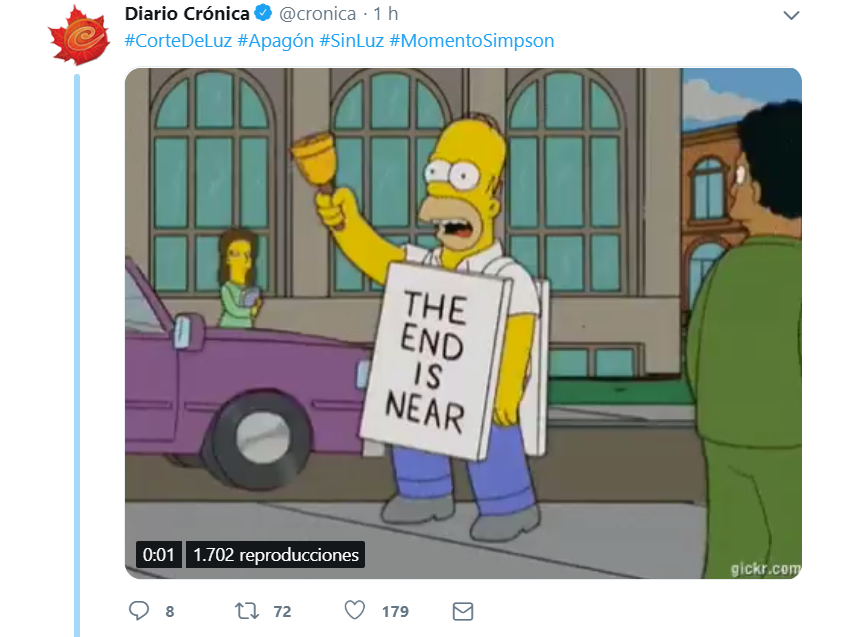Open the #MomentoSimpson hashtag
The image size is (853, 637).
472,41
